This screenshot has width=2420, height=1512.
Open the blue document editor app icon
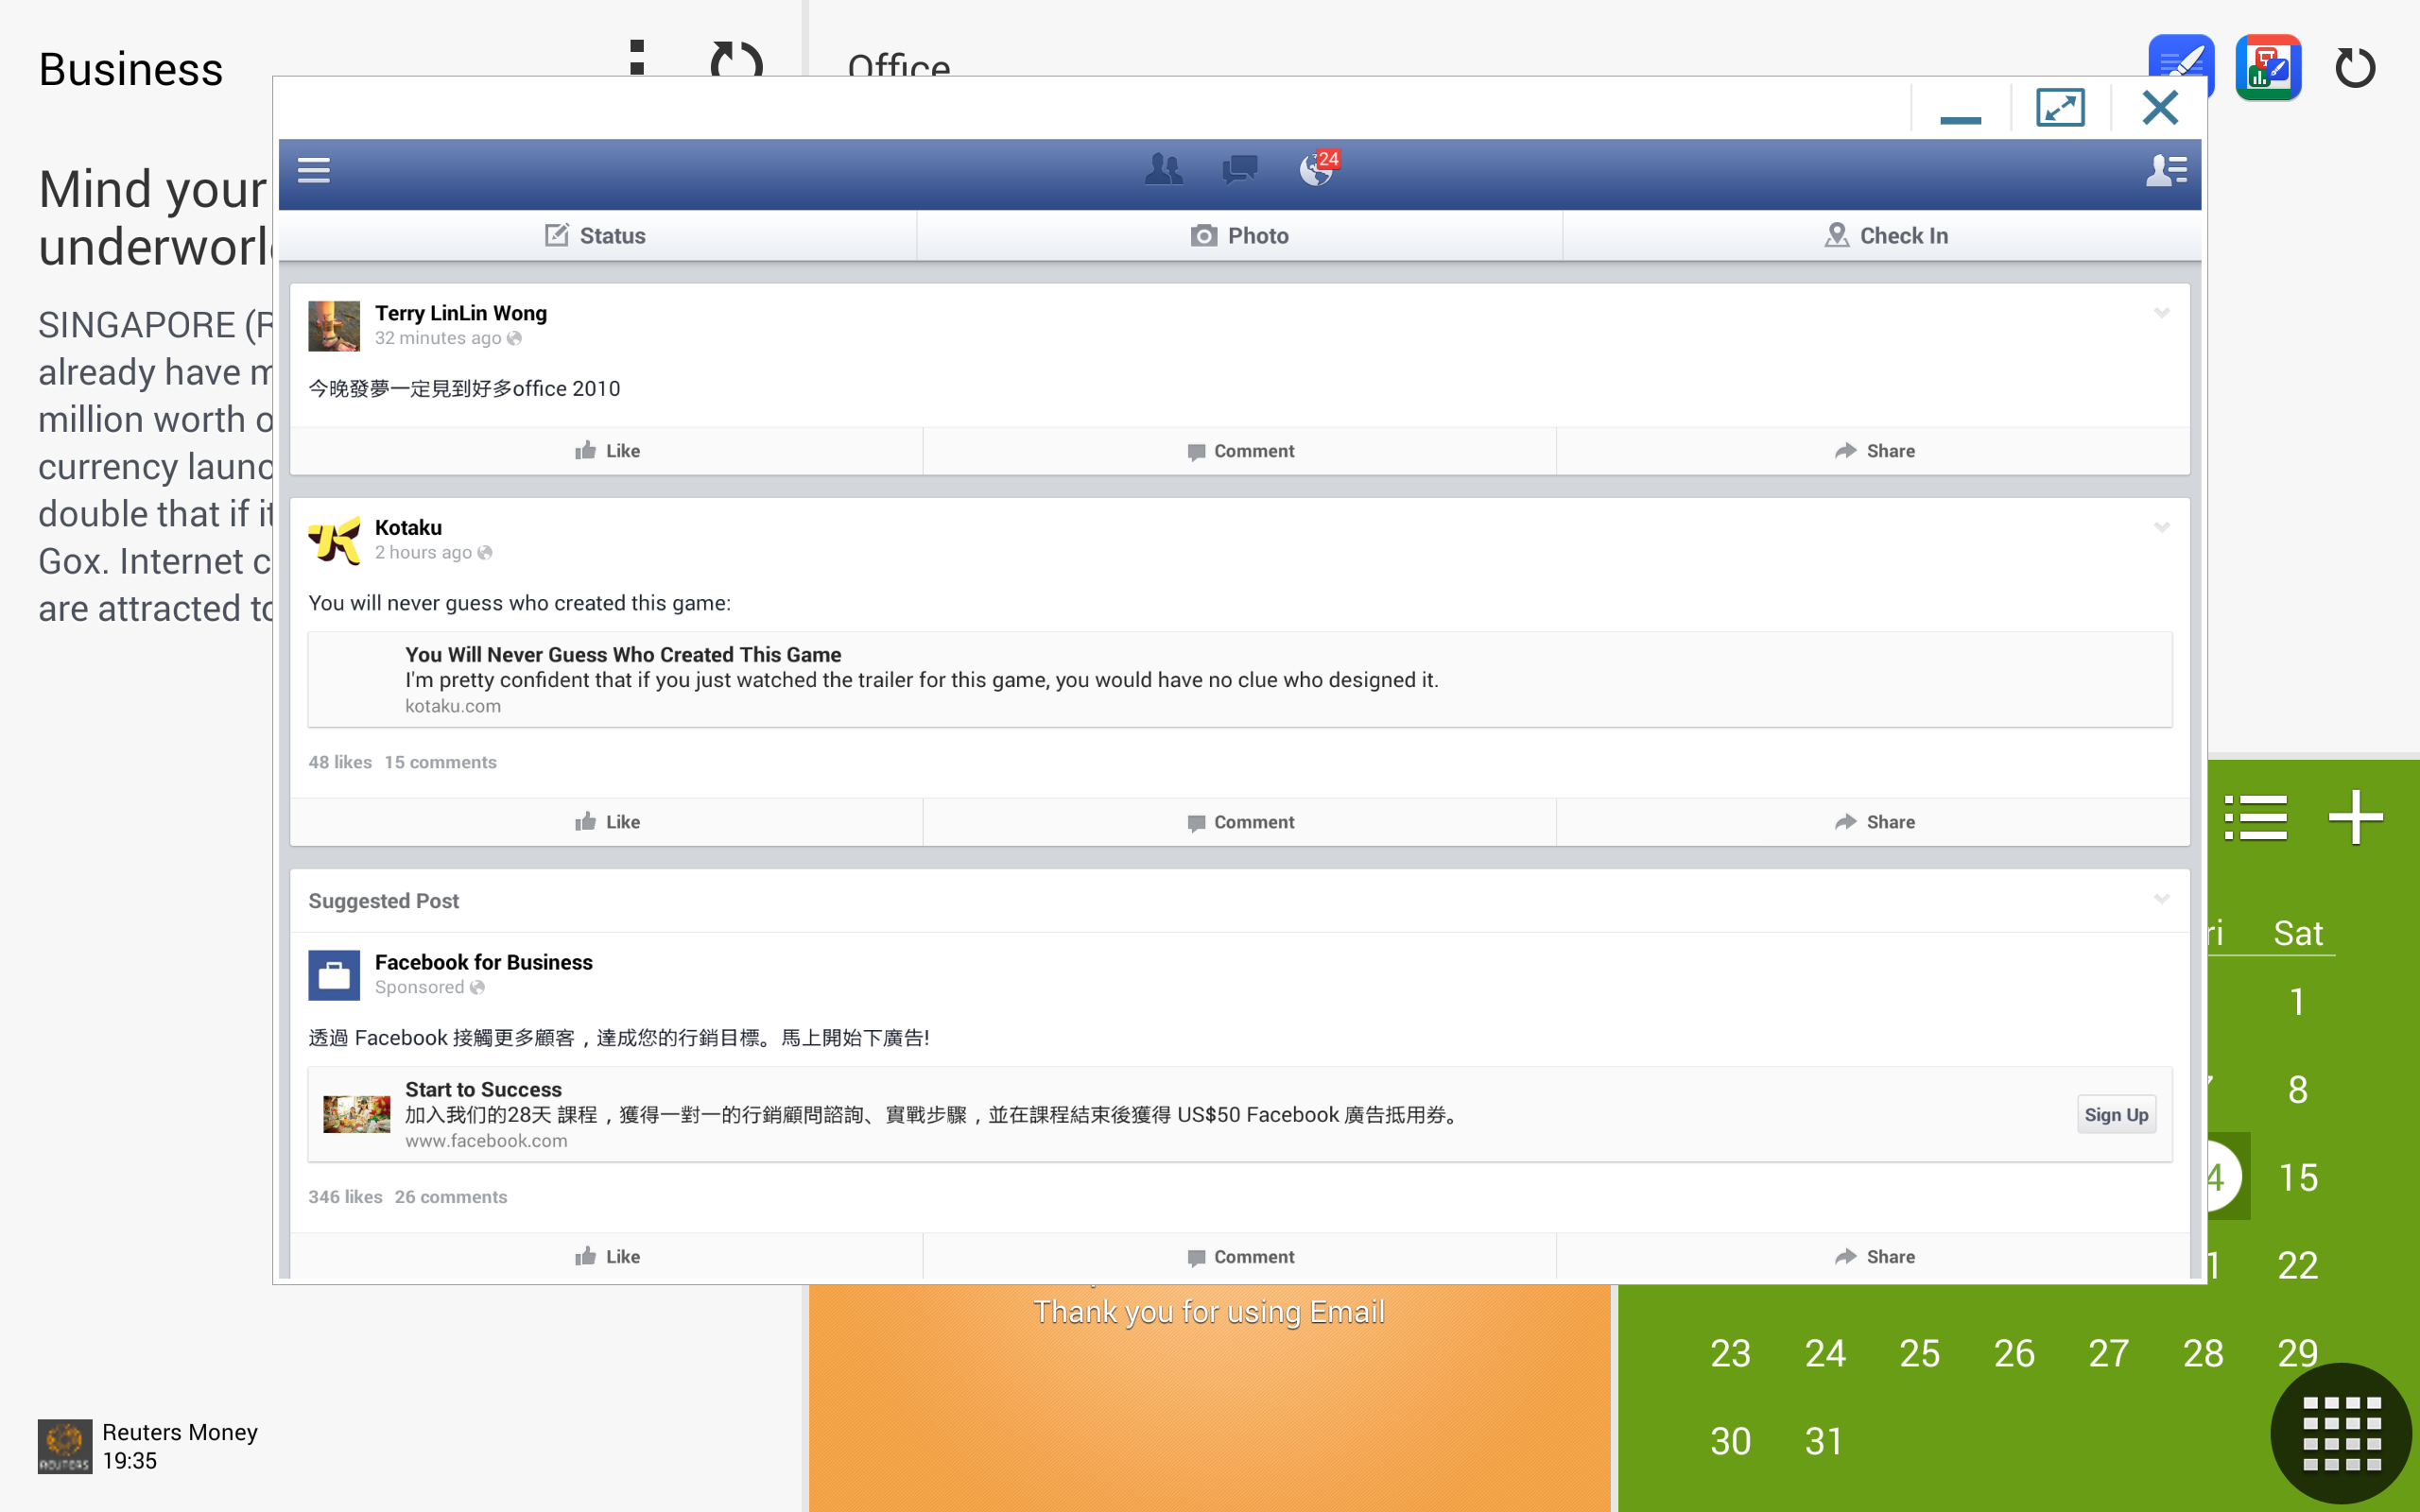(x=2180, y=56)
